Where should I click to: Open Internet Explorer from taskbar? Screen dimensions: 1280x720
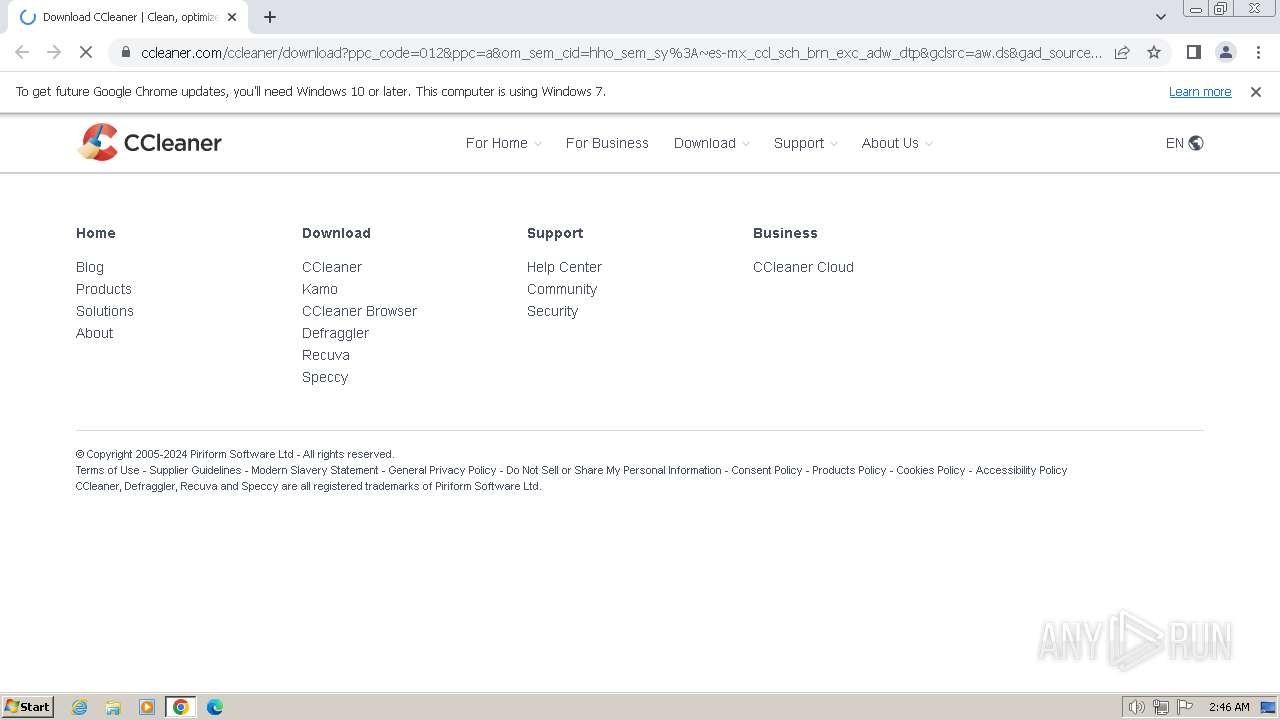[x=79, y=707]
